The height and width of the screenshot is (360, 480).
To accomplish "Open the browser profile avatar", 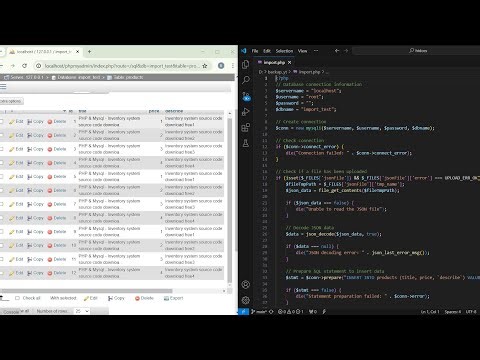I will tap(221, 66).
